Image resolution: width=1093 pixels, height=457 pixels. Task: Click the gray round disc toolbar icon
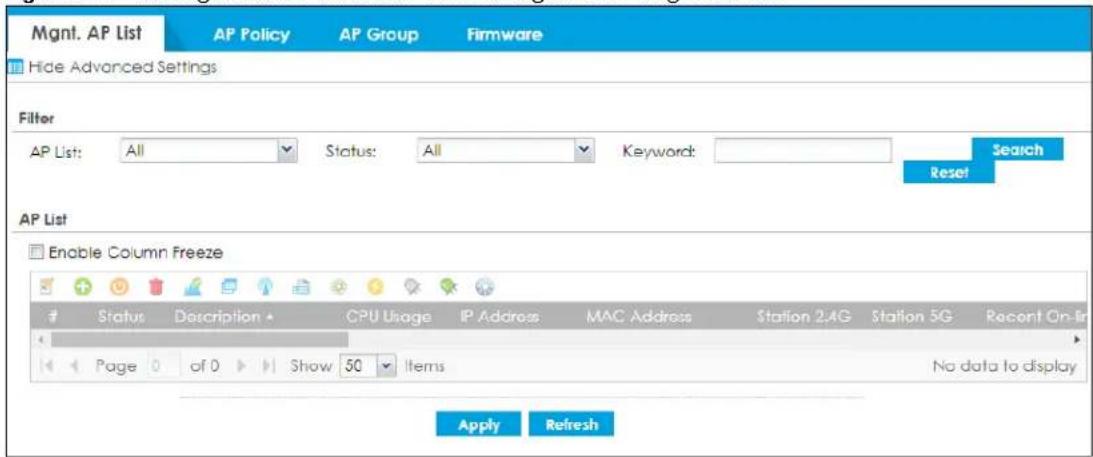point(485,286)
